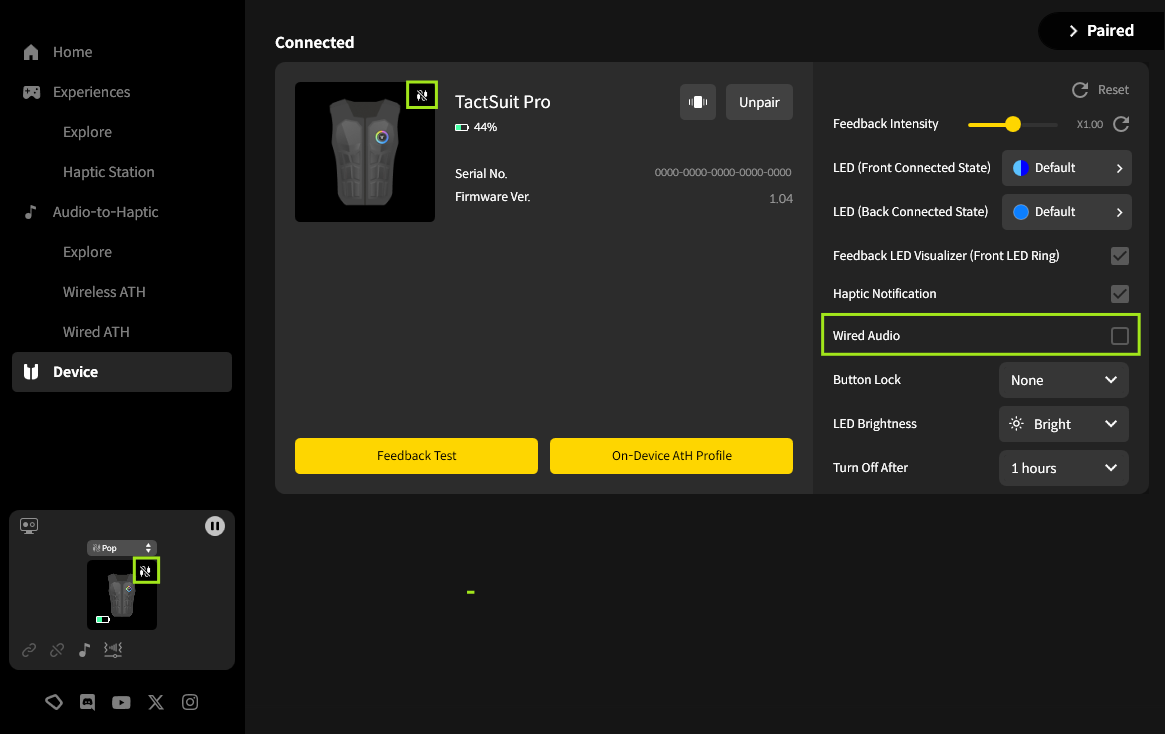Click the unlink broken chain icon
The width and height of the screenshot is (1165, 734).
[x=57, y=650]
